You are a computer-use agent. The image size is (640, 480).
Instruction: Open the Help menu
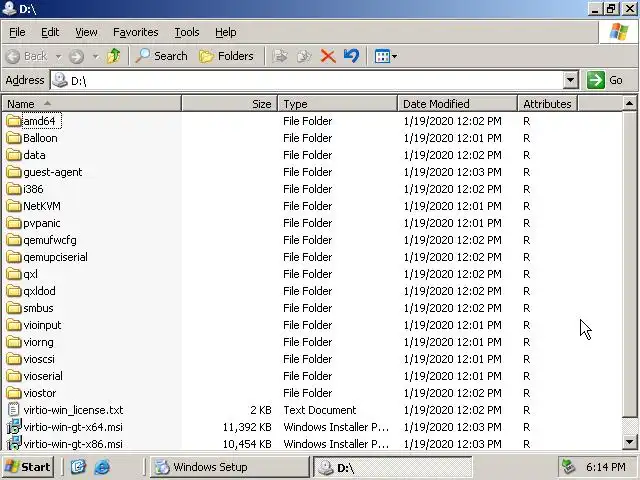tap(225, 32)
